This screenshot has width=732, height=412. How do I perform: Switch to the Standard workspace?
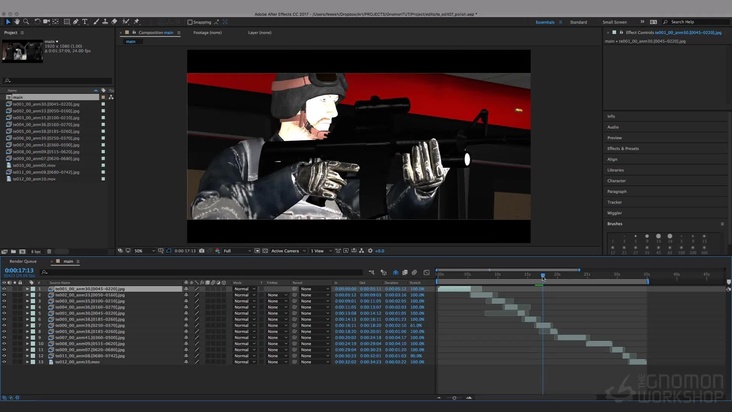click(x=578, y=21)
